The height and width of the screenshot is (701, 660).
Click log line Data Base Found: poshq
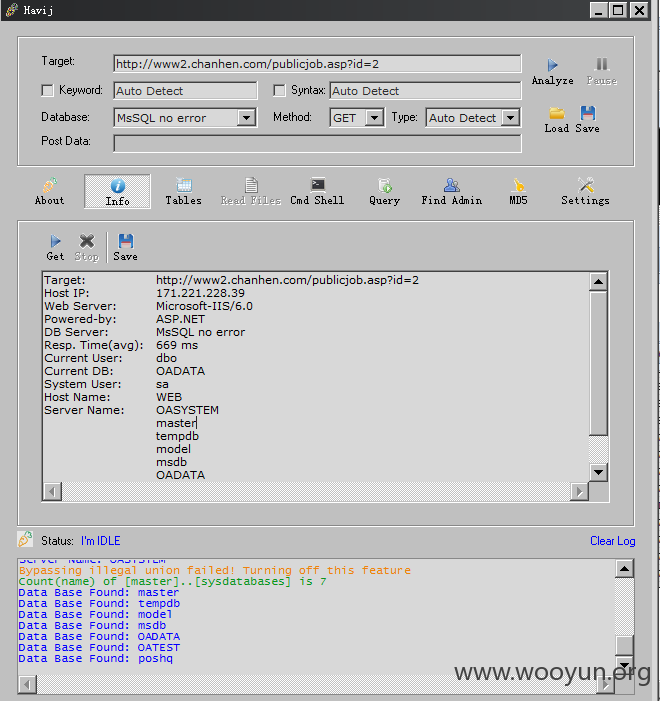(96, 659)
